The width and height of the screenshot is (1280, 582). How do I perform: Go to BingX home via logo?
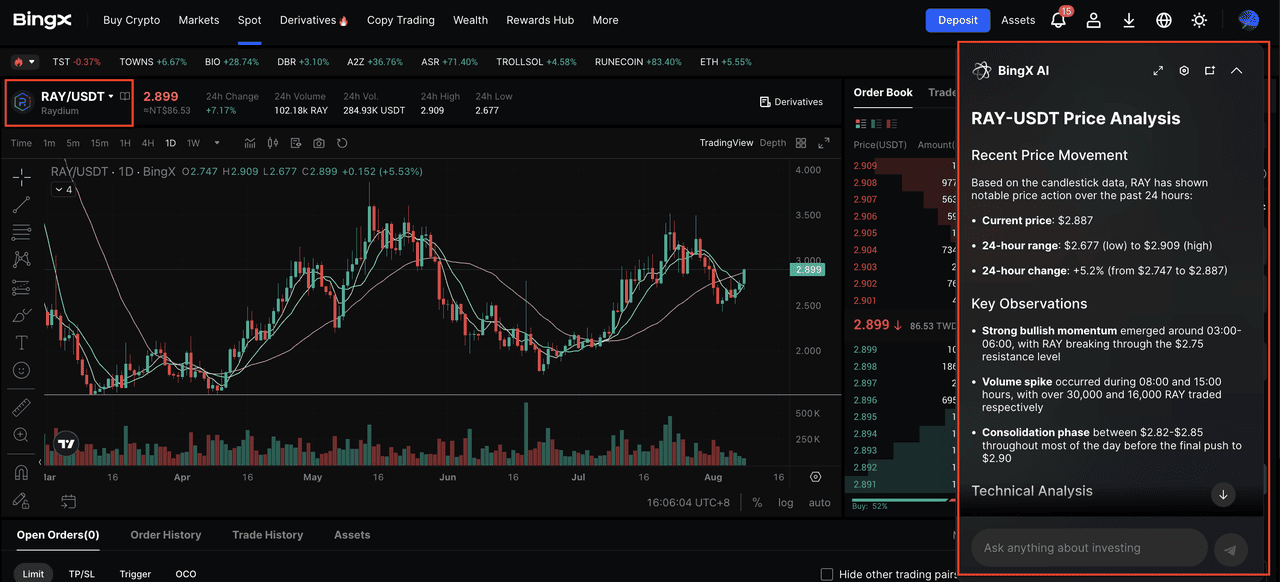(42, 21)
